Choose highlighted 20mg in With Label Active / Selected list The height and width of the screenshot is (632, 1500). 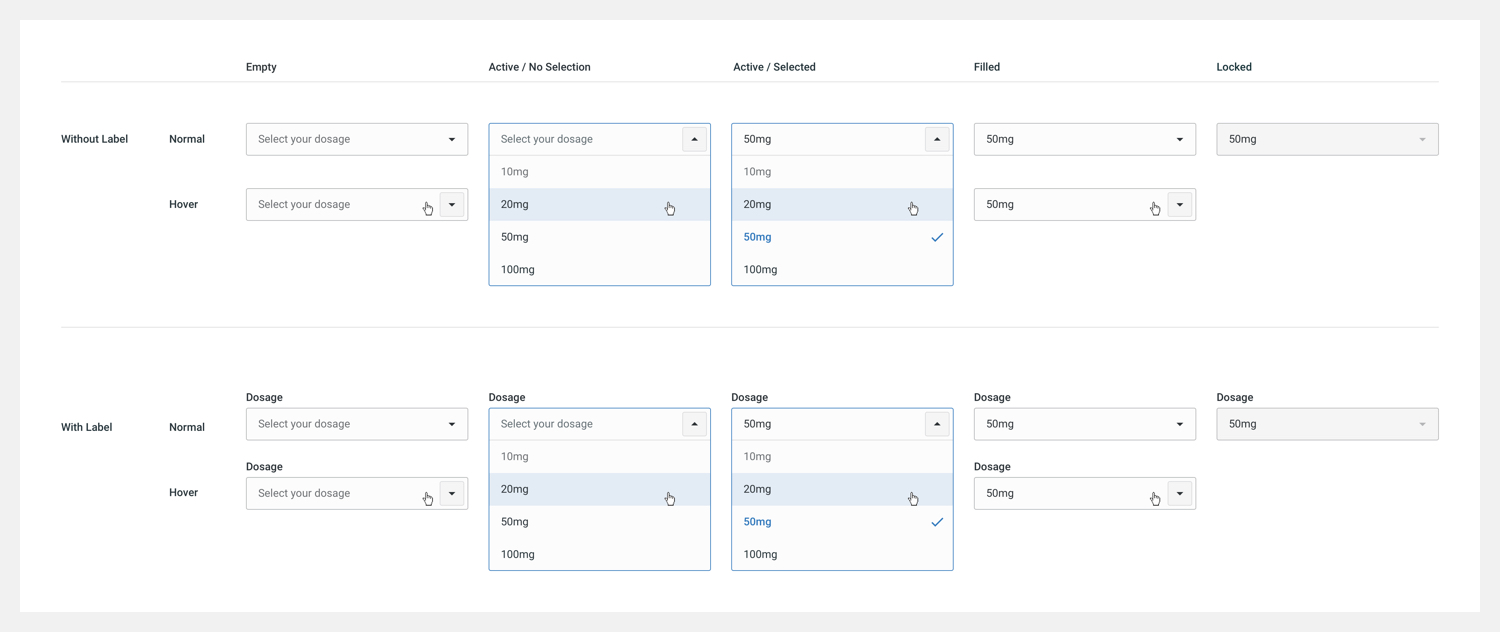(842, 489)
